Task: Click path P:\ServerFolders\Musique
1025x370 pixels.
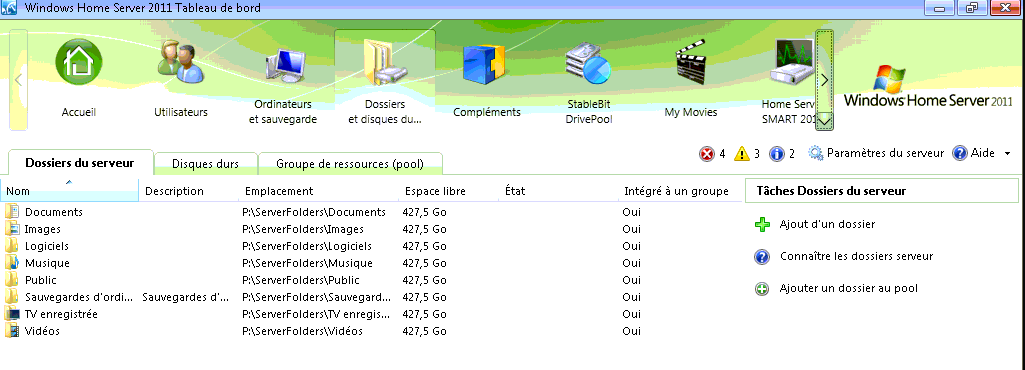Action: [x=307, y=263]
